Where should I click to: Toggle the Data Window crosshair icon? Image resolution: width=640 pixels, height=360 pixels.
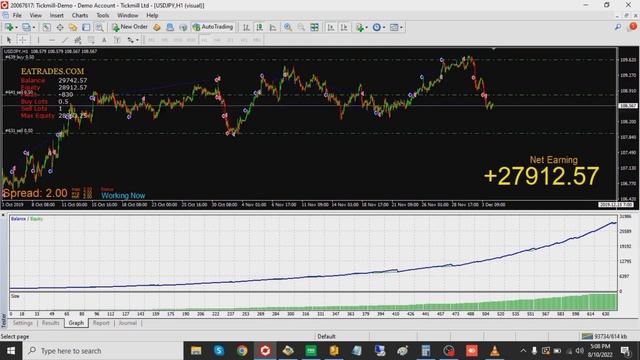pyautogui.click(x=60, y=27)
